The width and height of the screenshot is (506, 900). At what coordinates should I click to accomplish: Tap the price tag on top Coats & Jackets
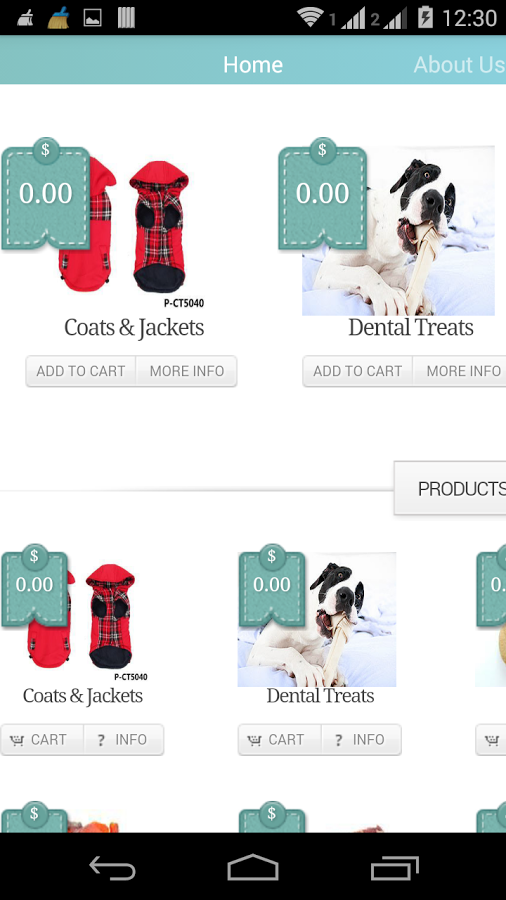tap(46, 194)
